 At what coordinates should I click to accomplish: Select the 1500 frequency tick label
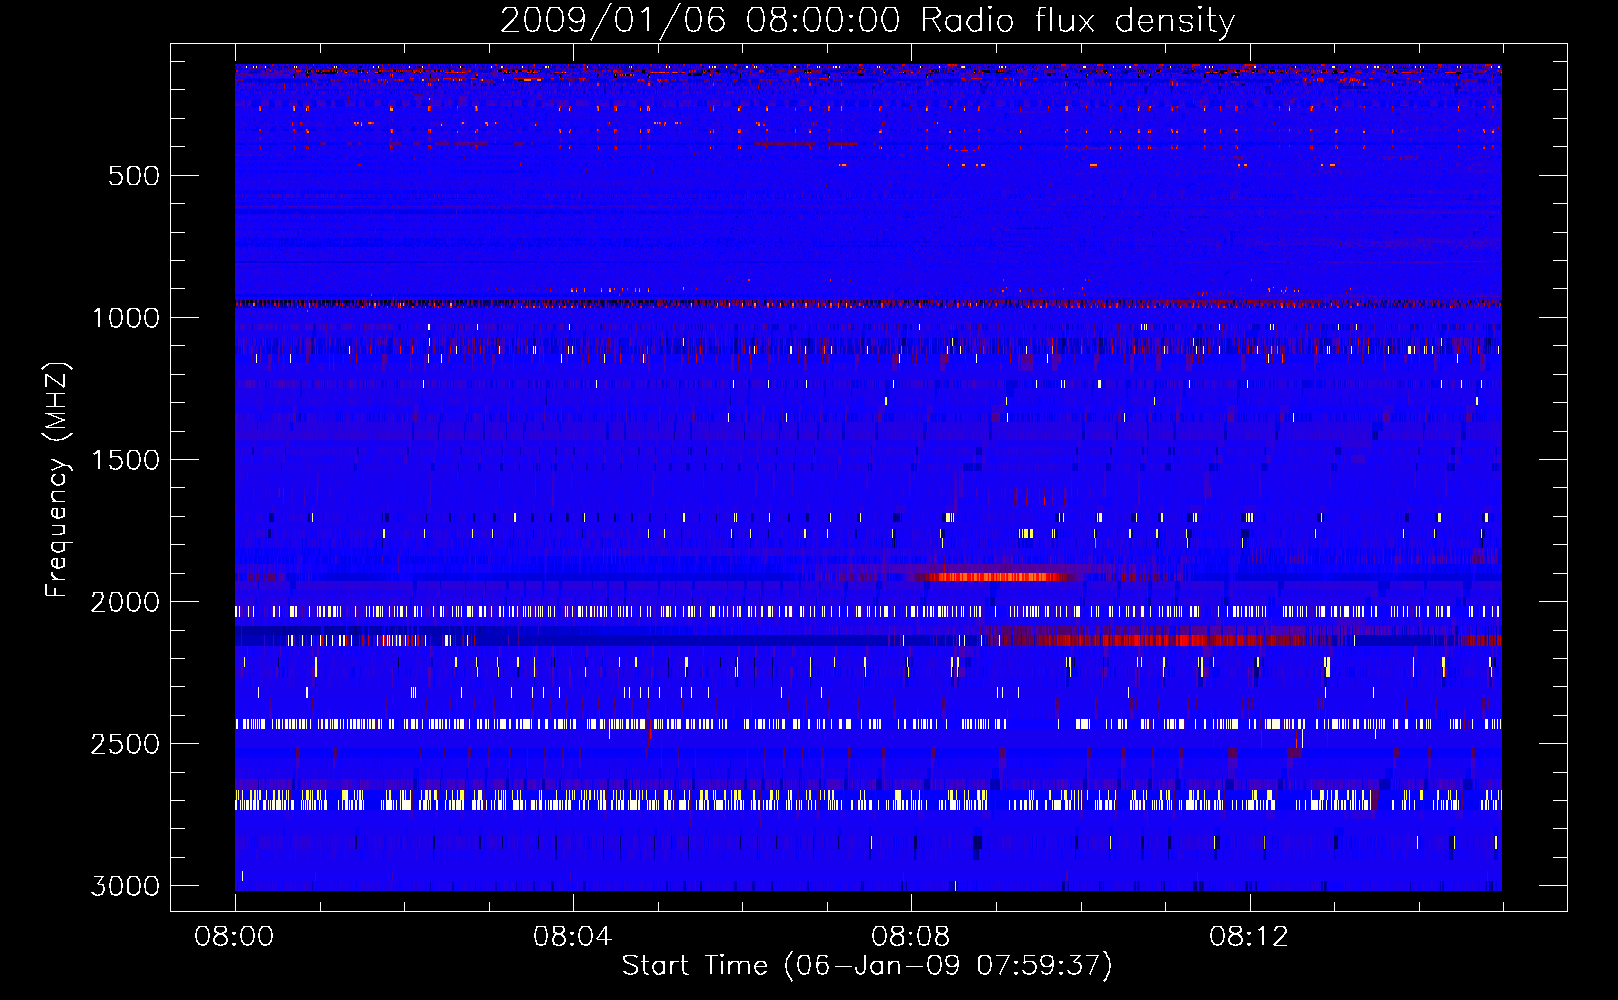(125, 460)
